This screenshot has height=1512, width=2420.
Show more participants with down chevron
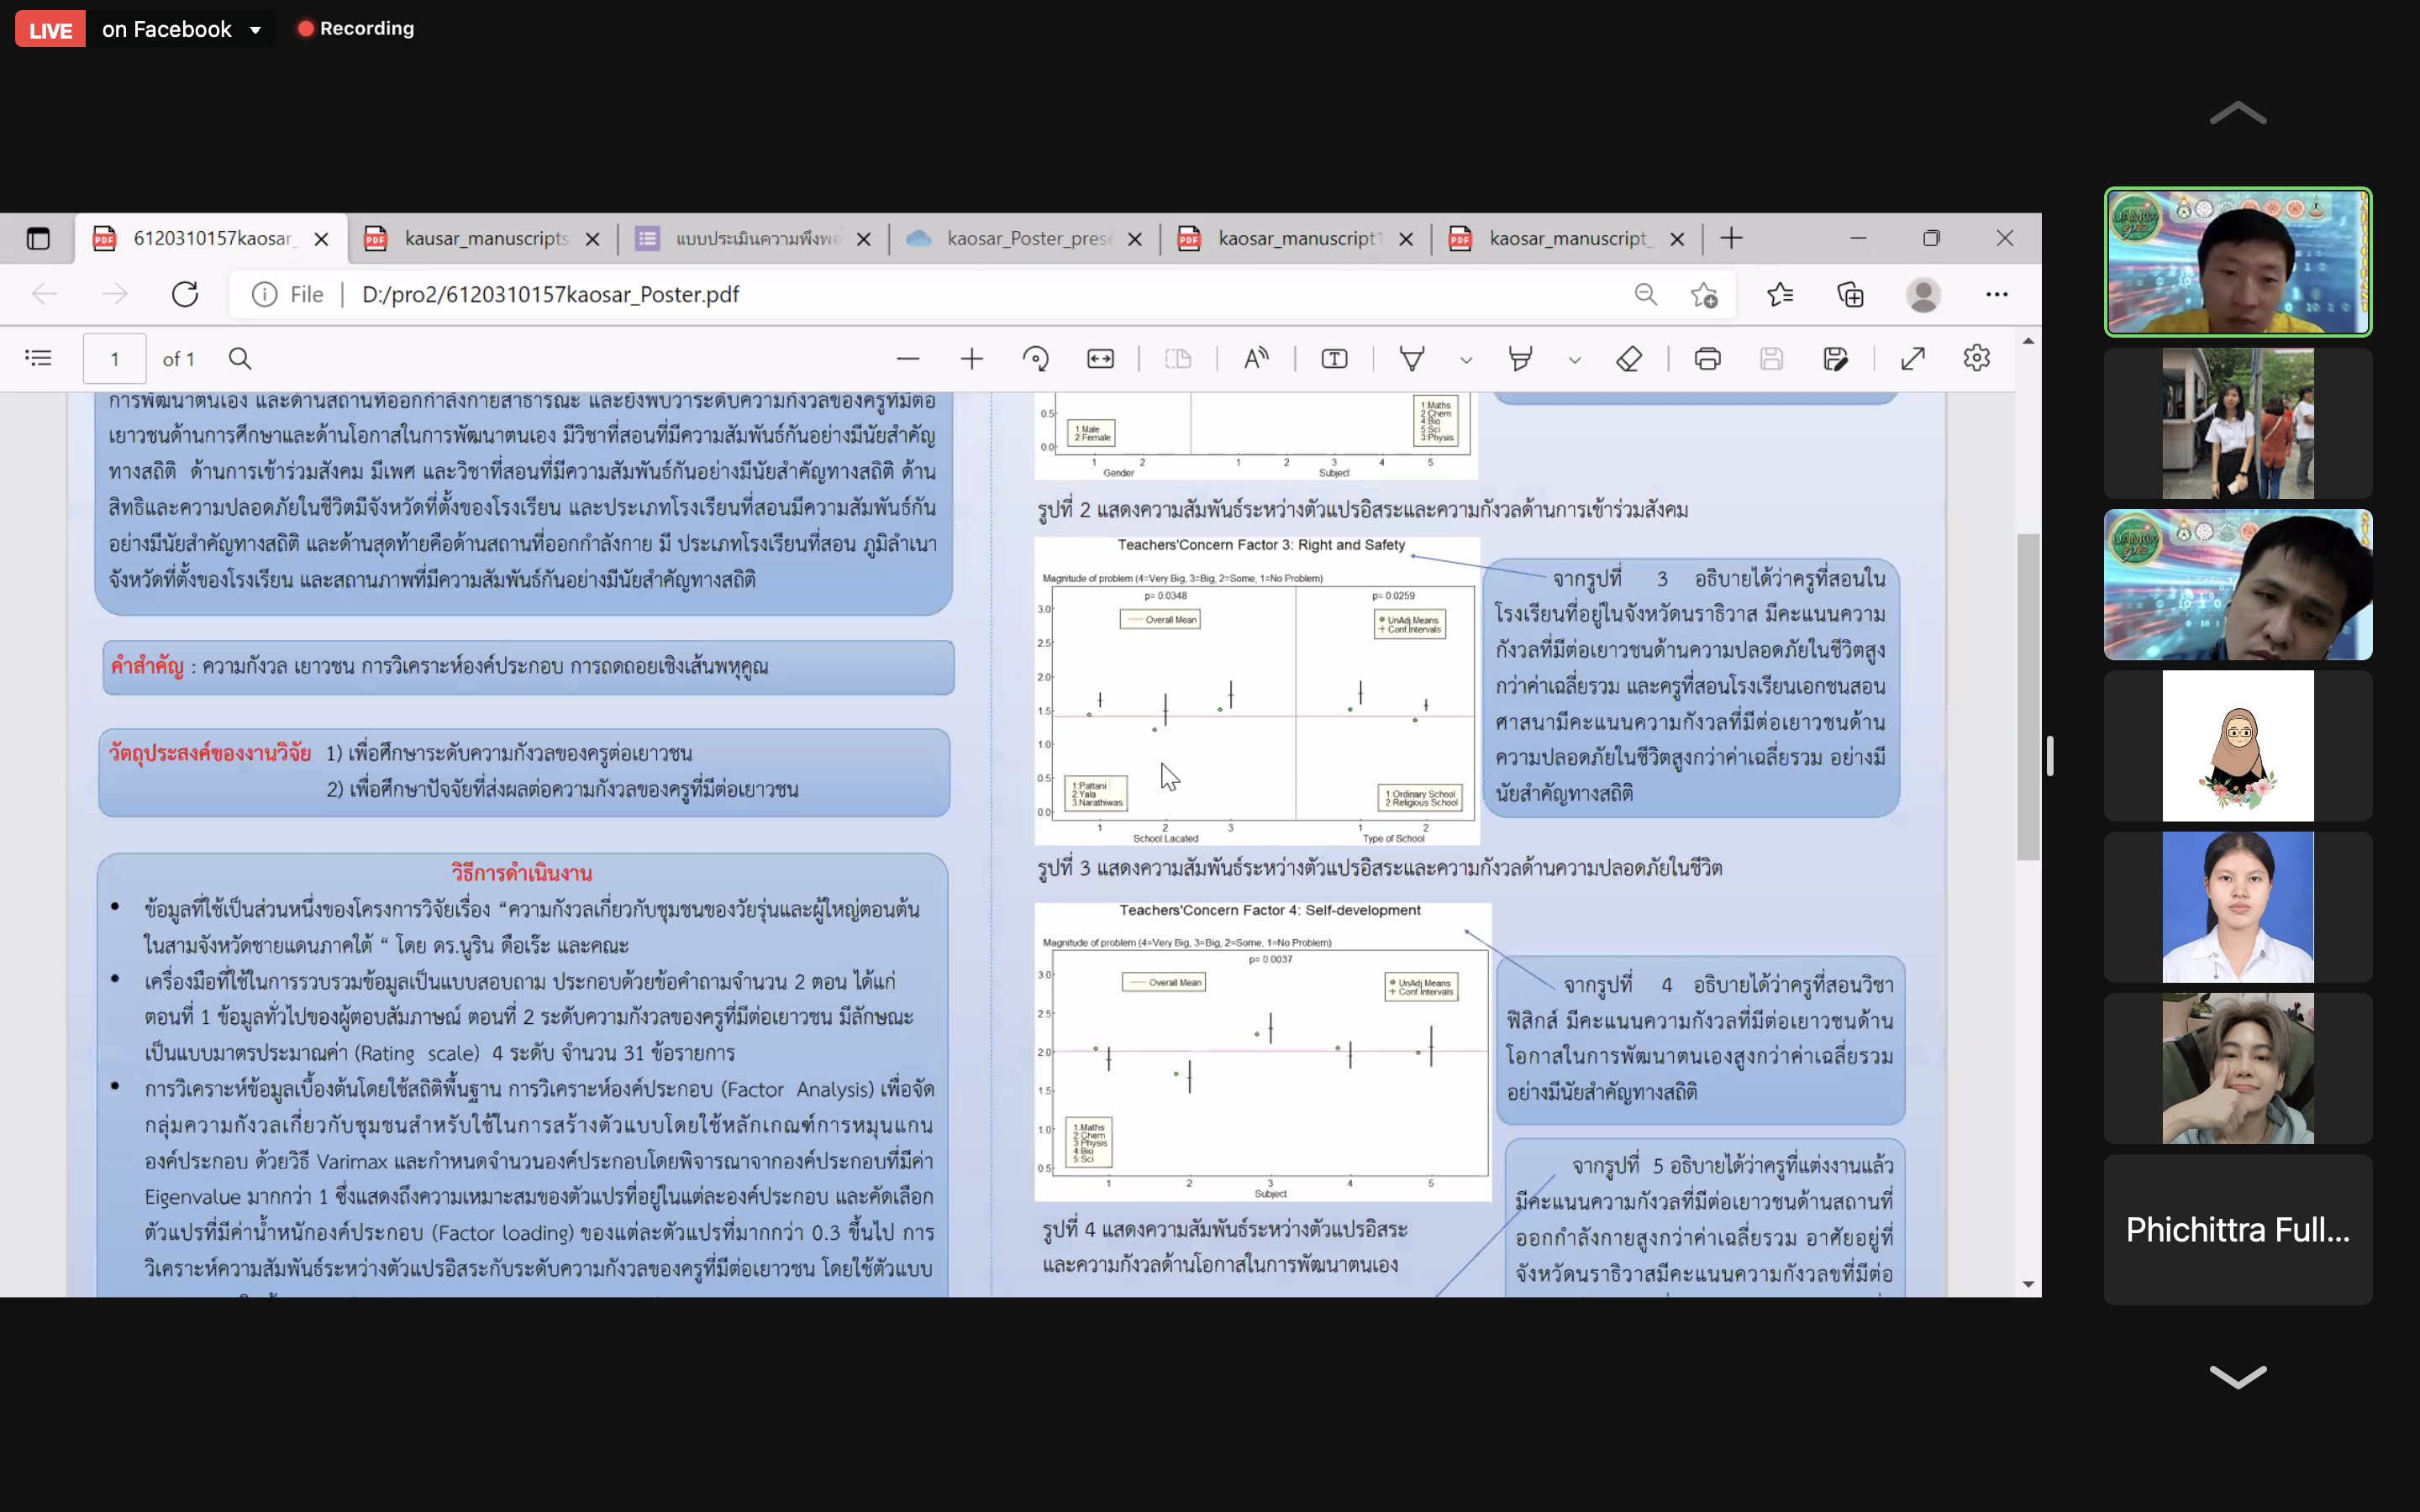coord(2237,1376)
